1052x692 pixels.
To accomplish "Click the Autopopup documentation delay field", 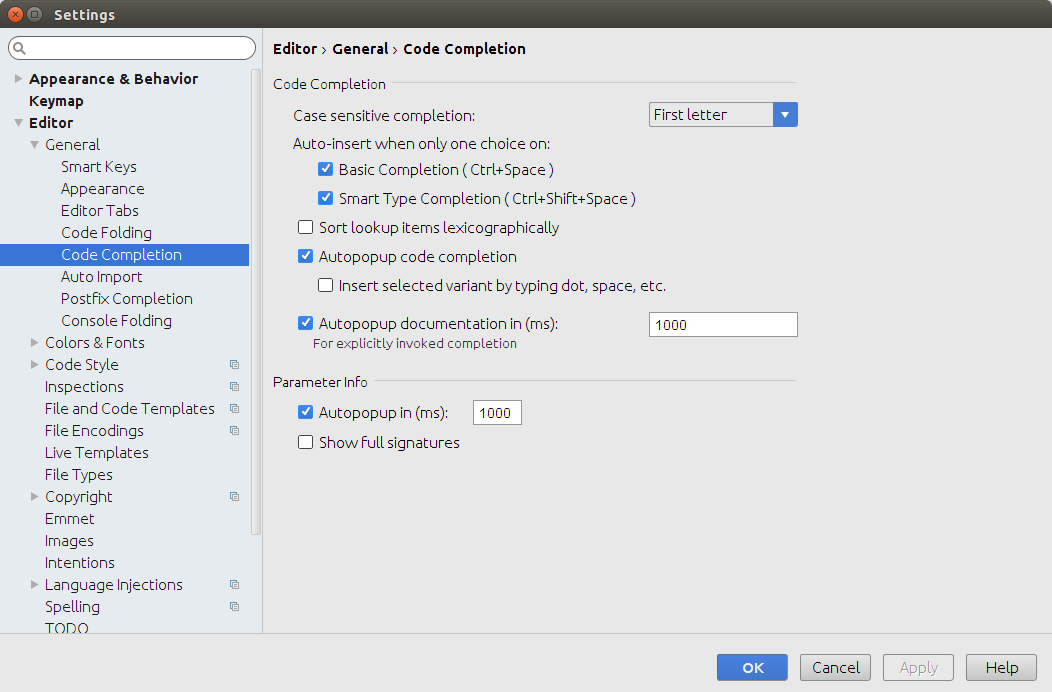I will pos(722,325).
